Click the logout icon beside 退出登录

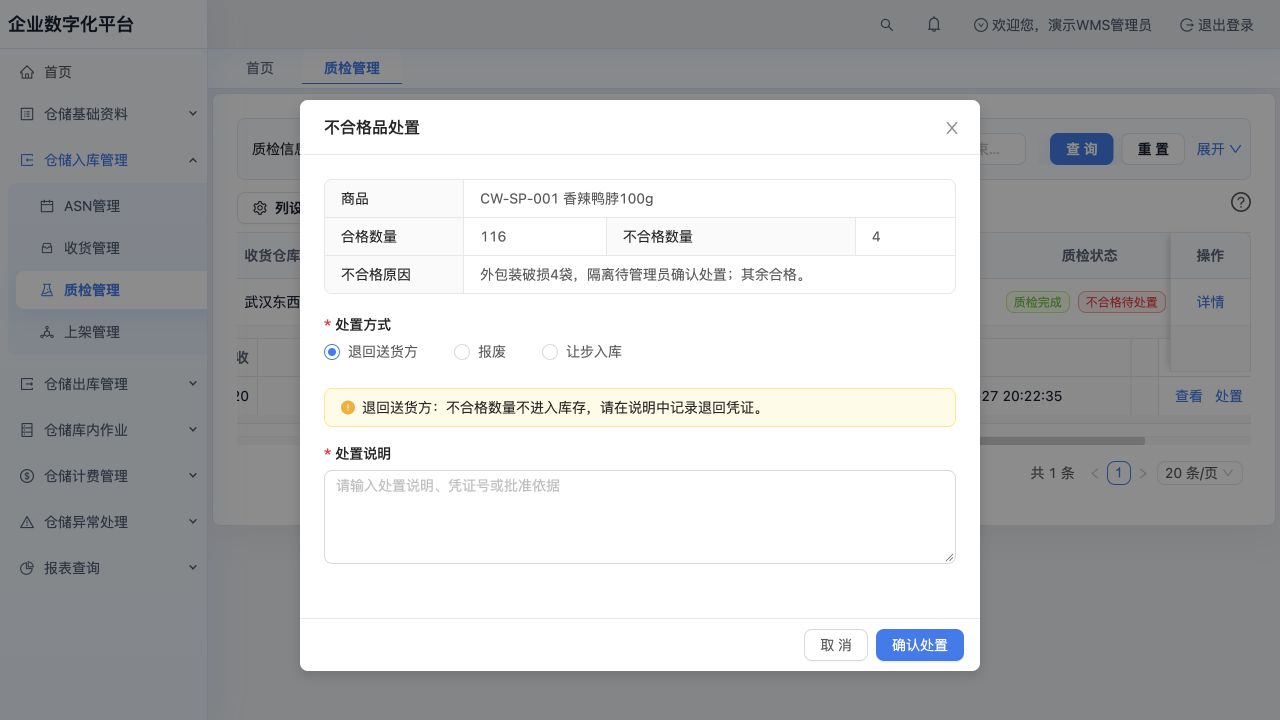pyautogui.click(x=1187, y=25)
